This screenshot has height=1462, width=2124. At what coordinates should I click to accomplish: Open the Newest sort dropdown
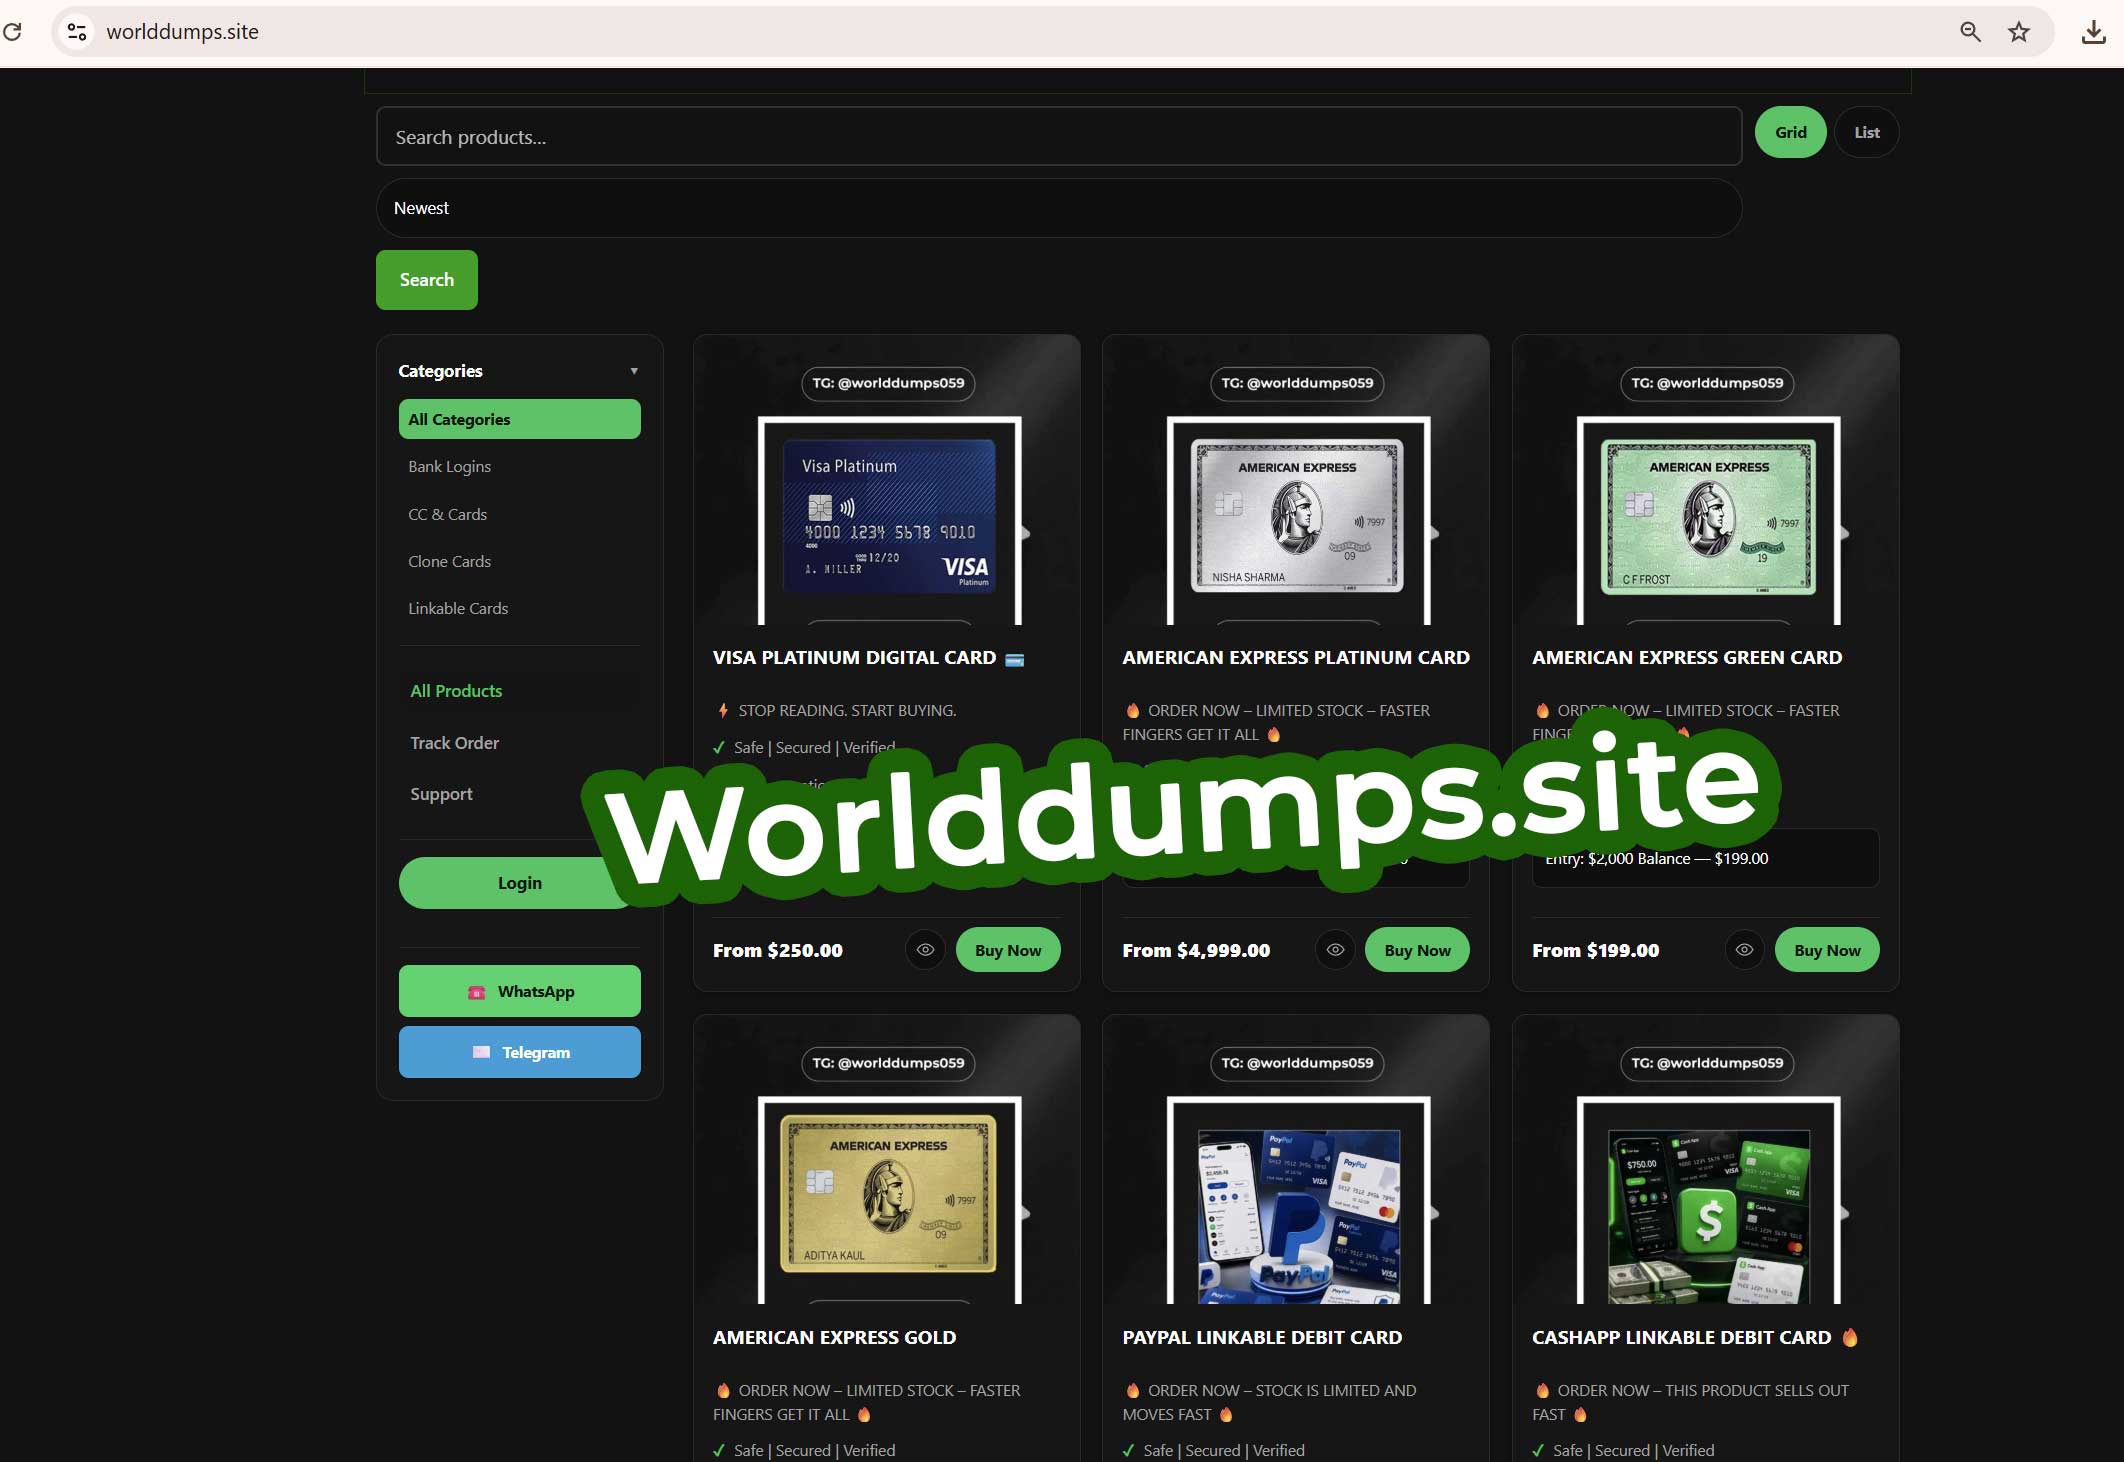(1059, 208)
